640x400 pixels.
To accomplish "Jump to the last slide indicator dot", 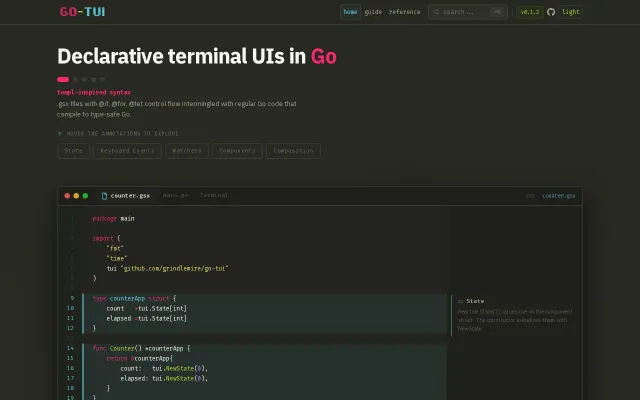I will 102,80.
